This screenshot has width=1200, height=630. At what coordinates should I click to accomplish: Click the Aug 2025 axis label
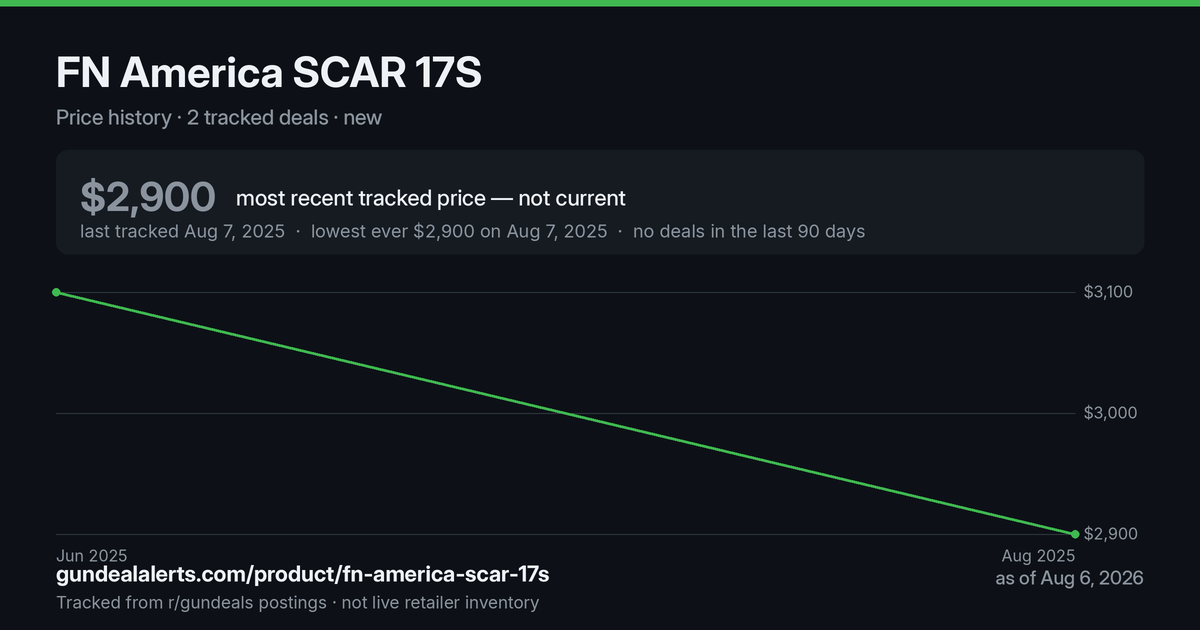click(1038, 555)
